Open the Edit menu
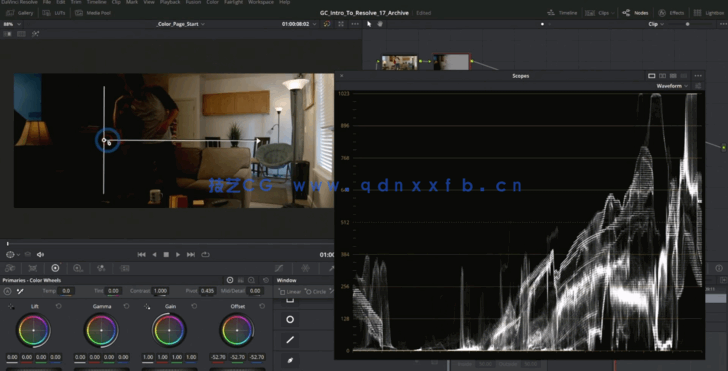The image size is (728, 371). [x=60, y=2]
